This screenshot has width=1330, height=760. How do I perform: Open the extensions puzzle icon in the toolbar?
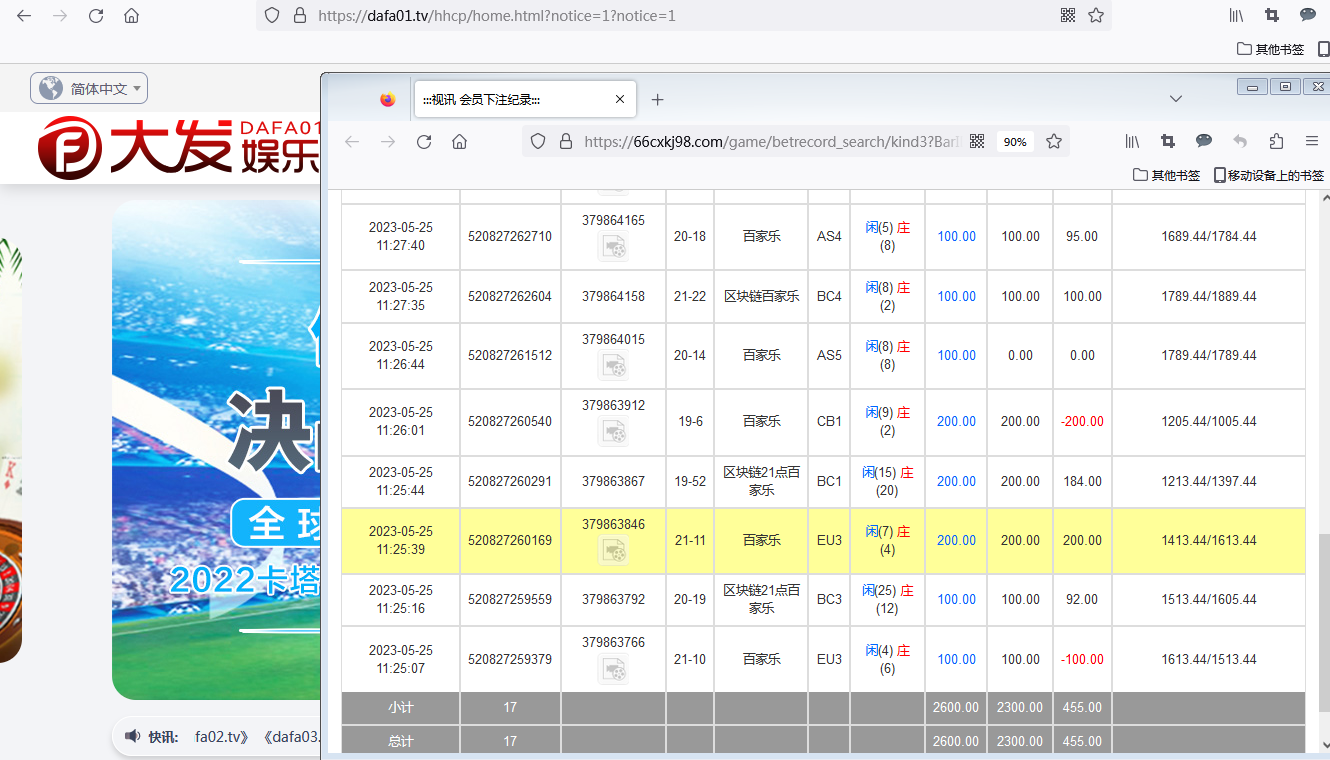[1276, 142]
